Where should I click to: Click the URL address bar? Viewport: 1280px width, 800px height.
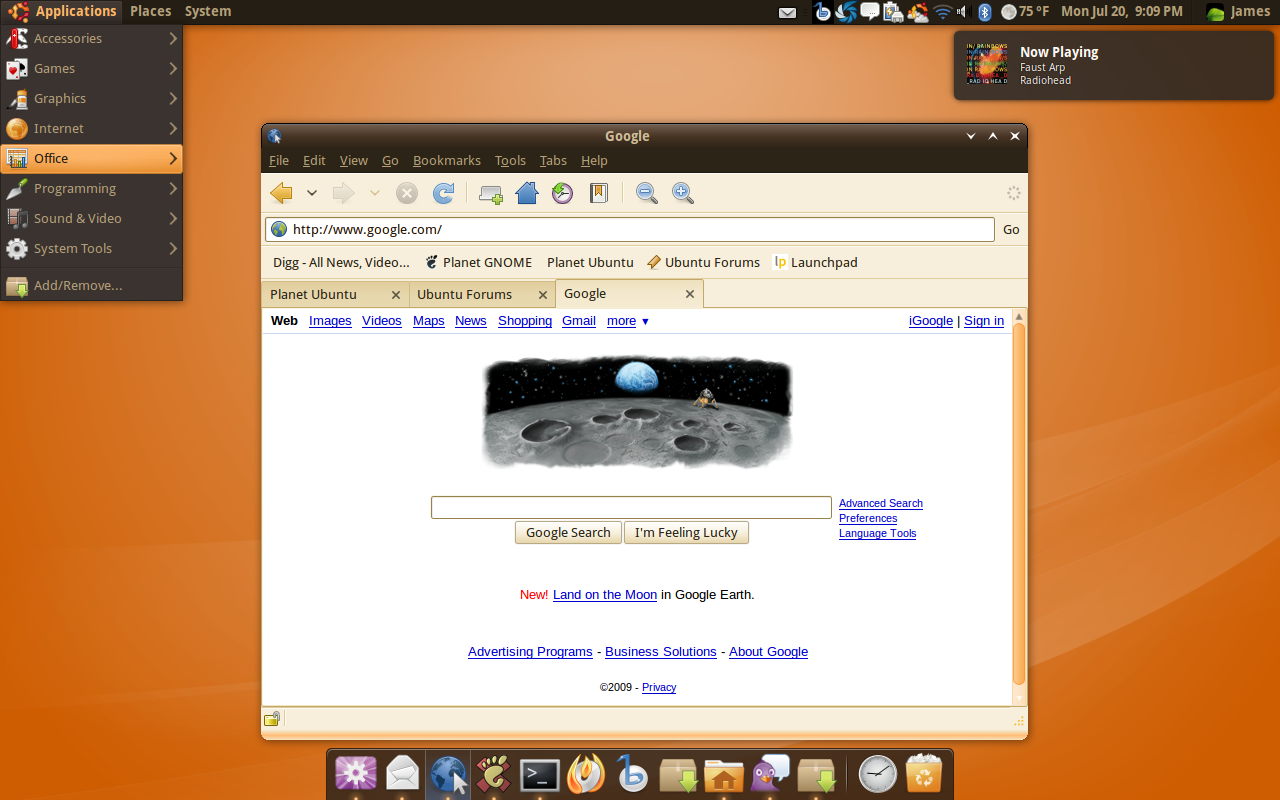pyautogui.click(x=630, y=229)
